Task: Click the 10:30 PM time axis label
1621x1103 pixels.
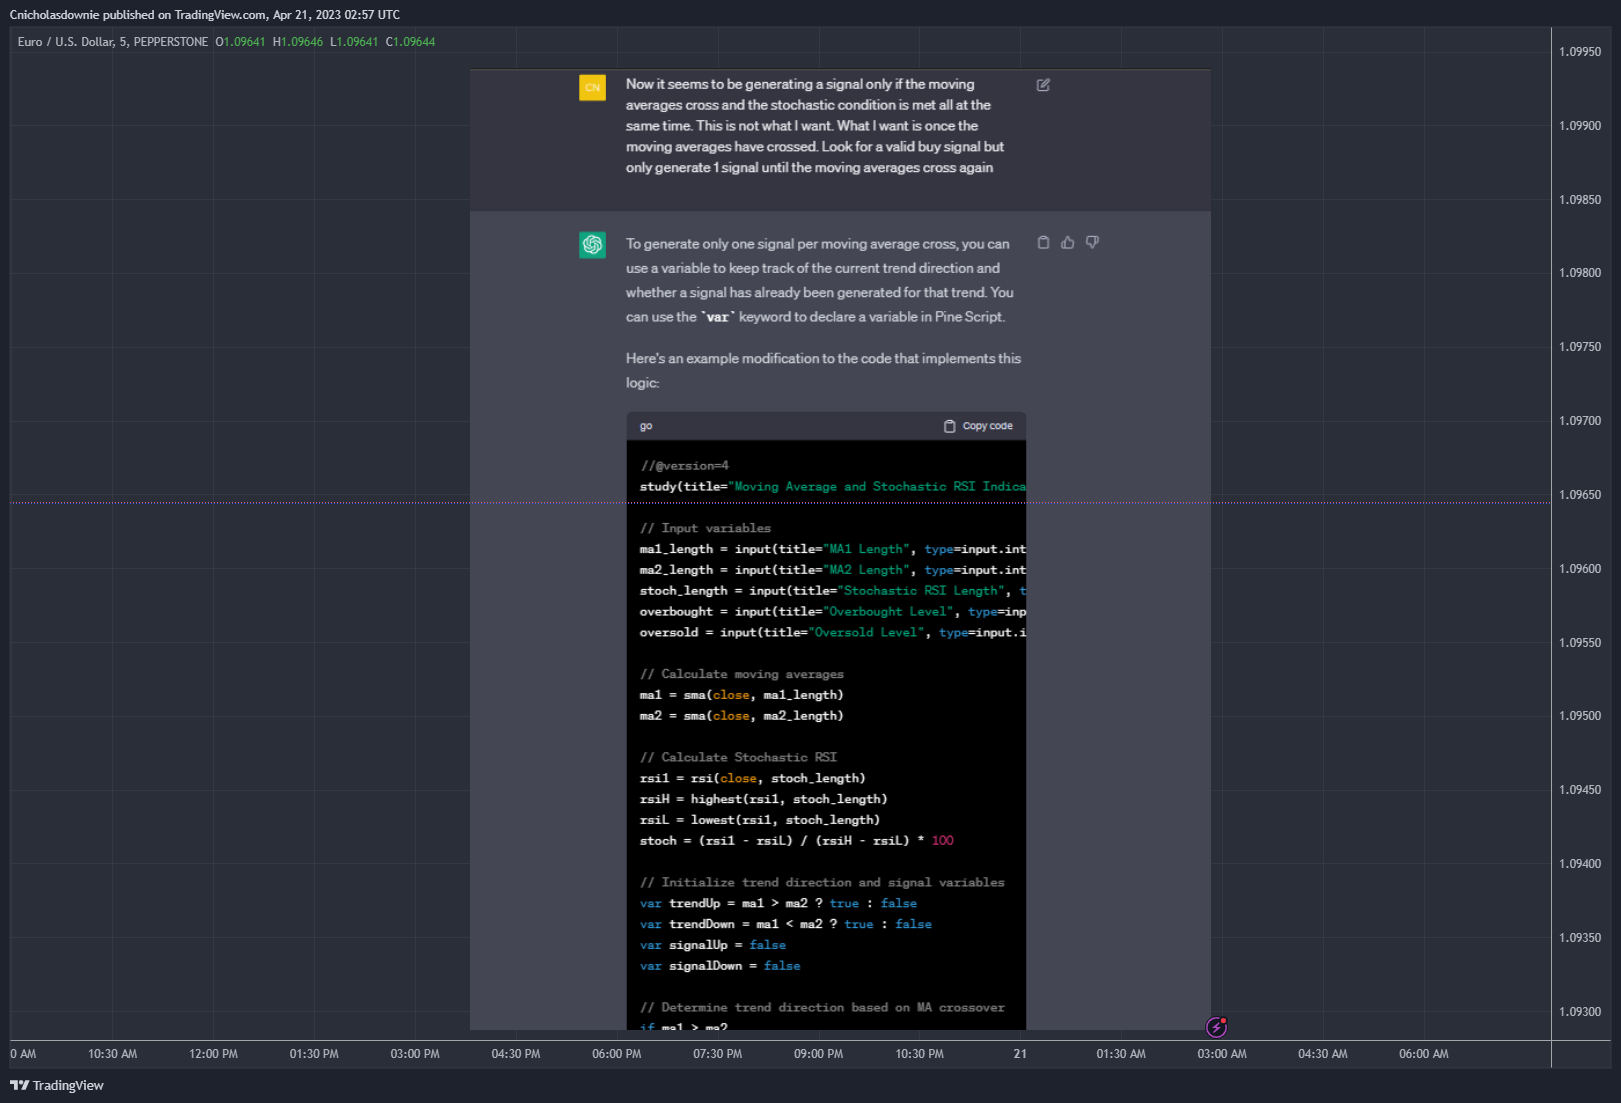Action: click(x=919, y=1054)
